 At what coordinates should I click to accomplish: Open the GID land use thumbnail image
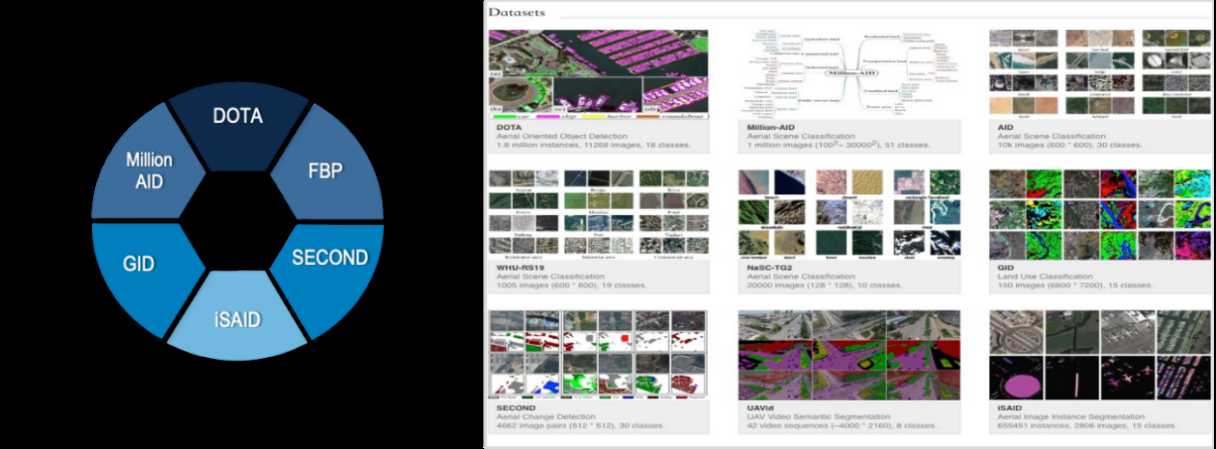click(x=1098, y=211)
